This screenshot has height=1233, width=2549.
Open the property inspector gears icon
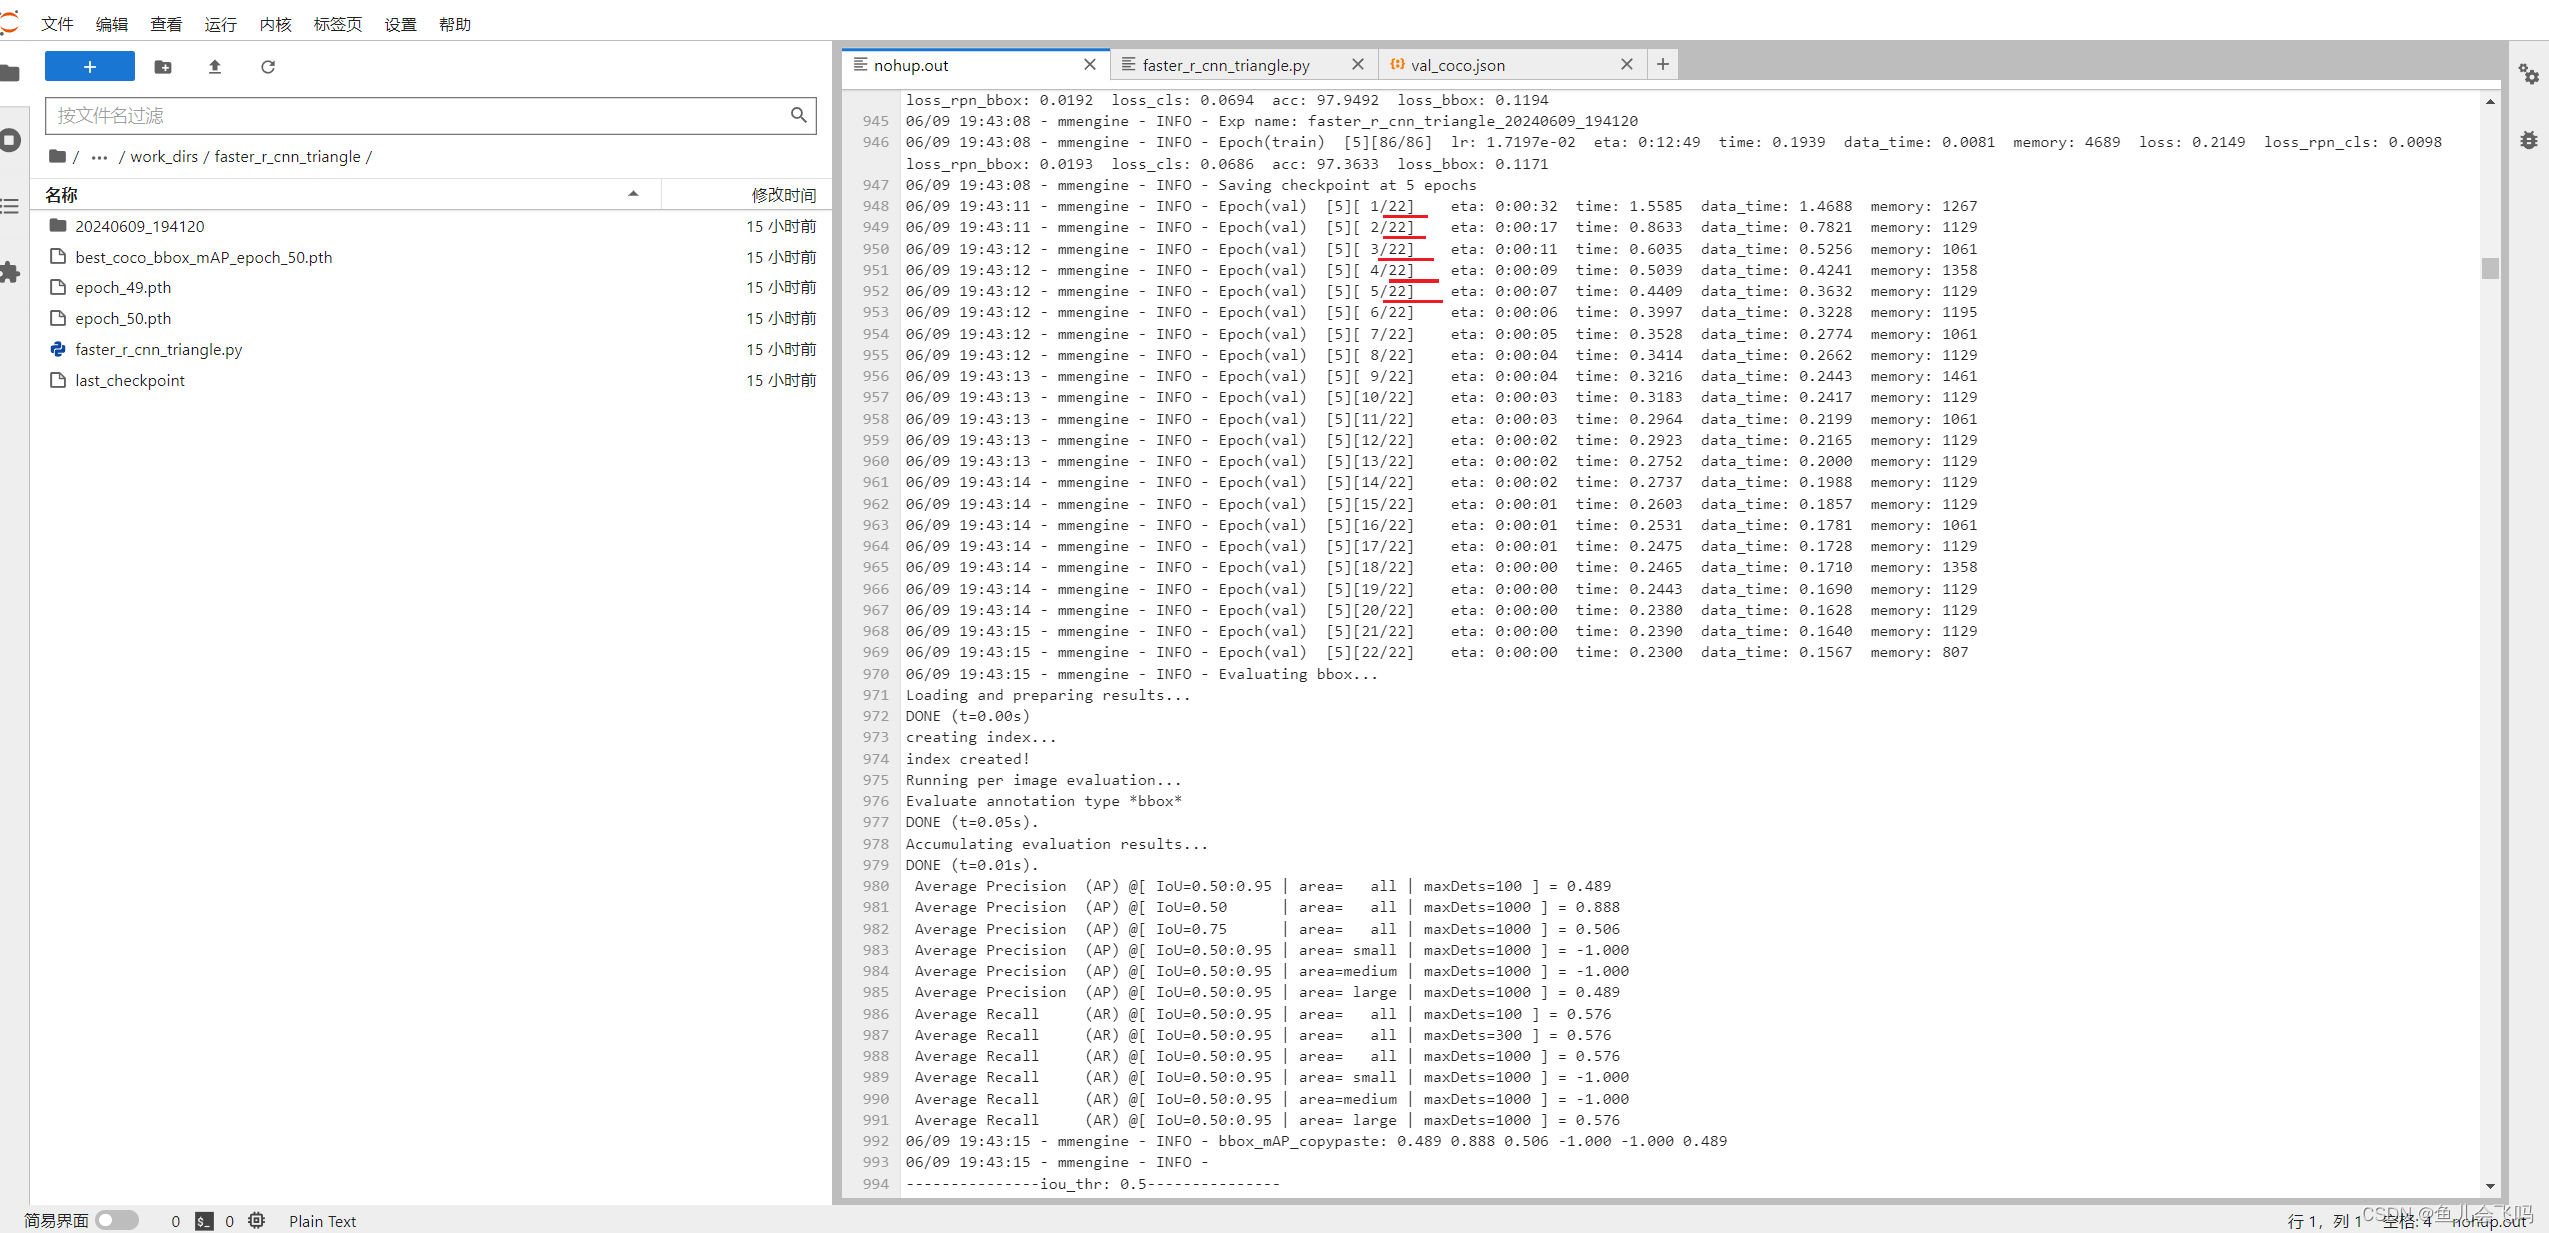pos(2528,74)
